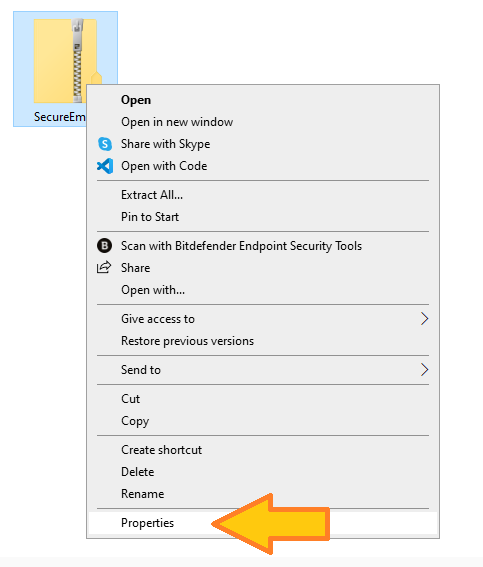Choose Rename from context menu
This screenshot has width=483, height=567.
tap(142, 494)
